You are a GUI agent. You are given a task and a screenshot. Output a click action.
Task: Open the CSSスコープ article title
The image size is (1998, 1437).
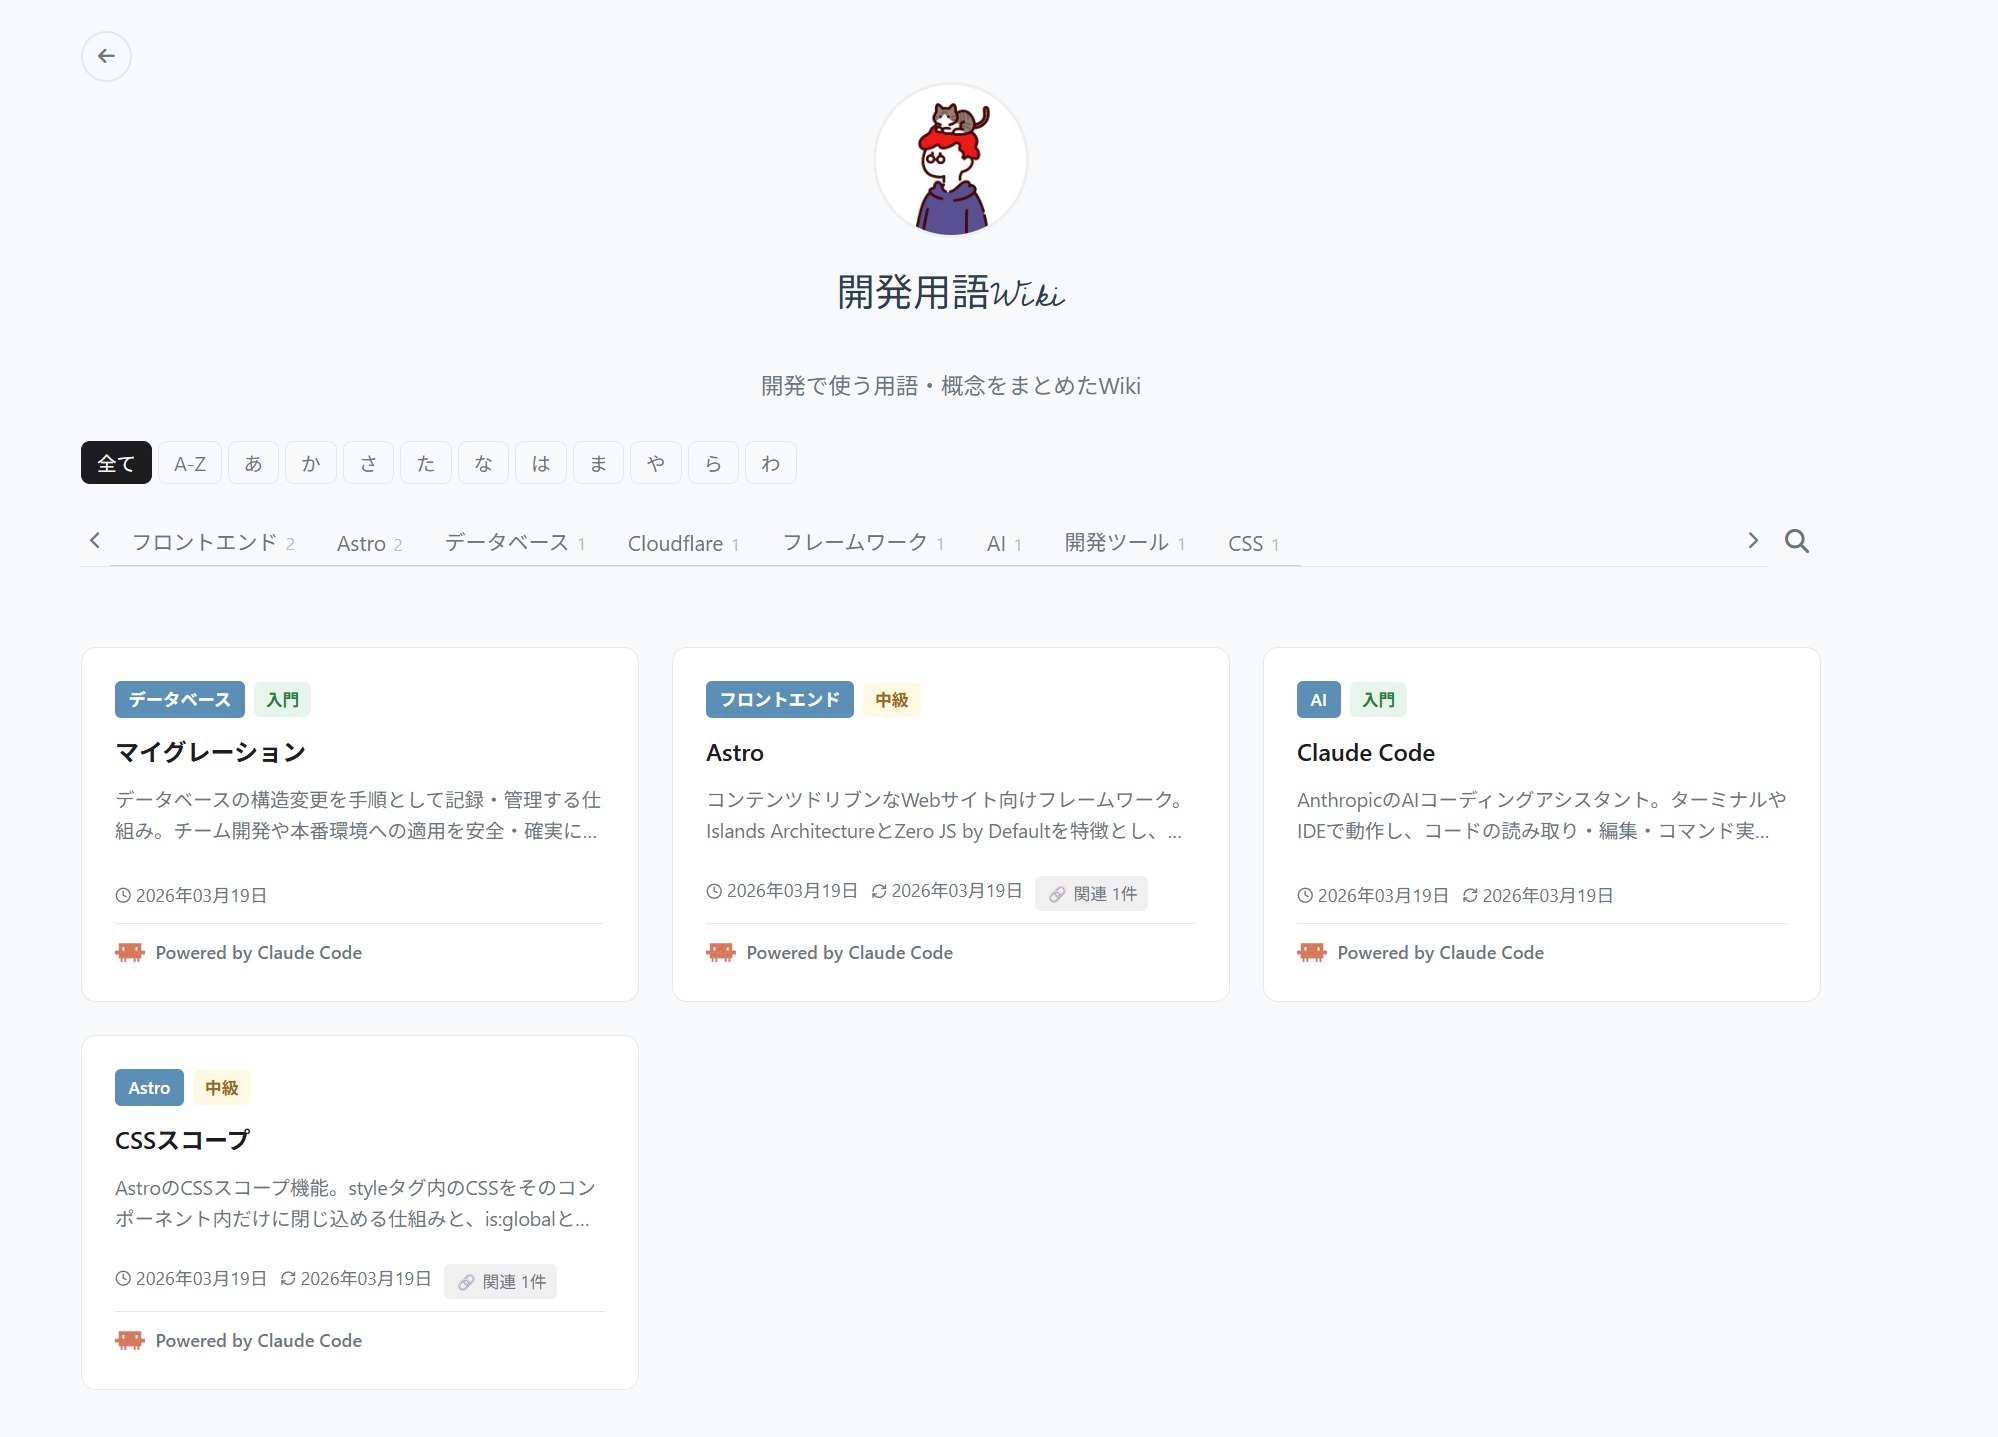[x=182, y=1139]
